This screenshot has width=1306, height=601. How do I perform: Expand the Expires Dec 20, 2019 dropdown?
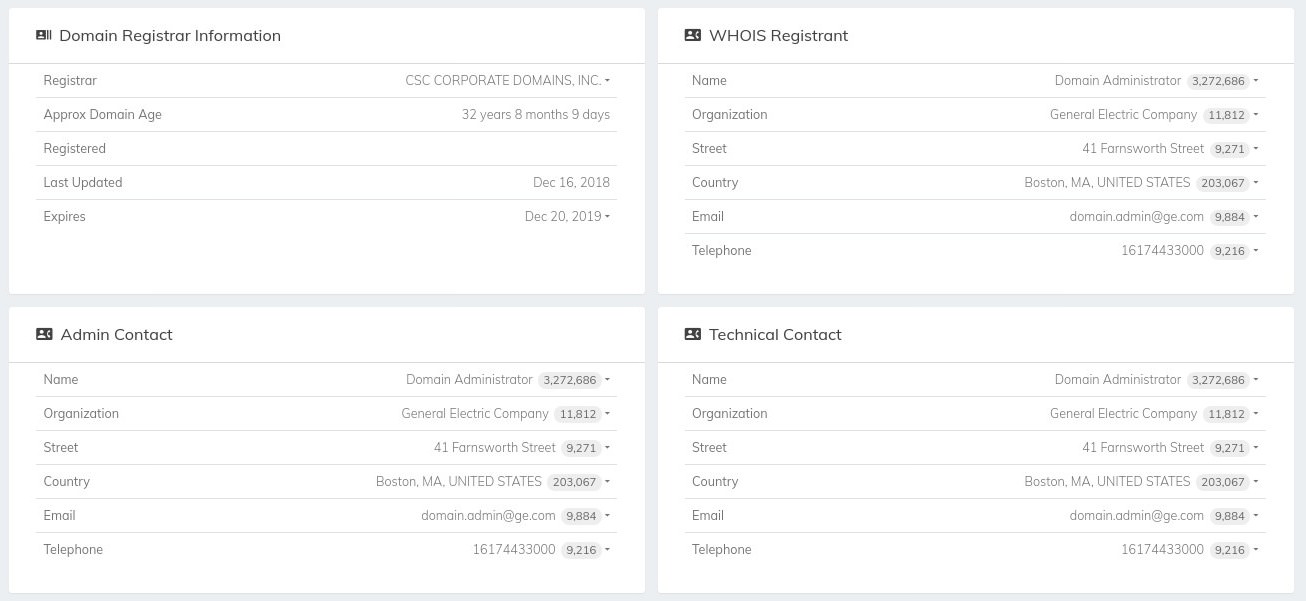(x=608, y=217)
